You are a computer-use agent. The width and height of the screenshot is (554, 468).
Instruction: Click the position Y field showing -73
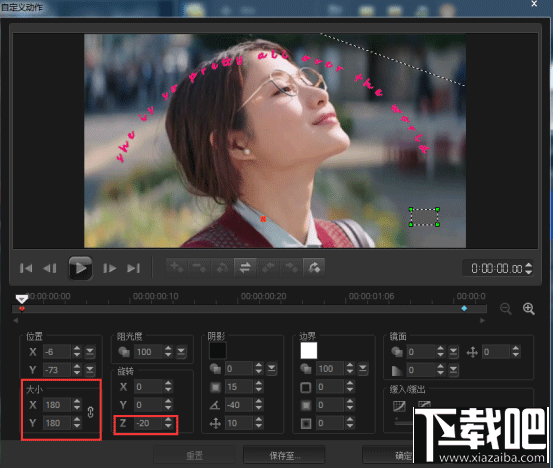click(x=57, y=370)
